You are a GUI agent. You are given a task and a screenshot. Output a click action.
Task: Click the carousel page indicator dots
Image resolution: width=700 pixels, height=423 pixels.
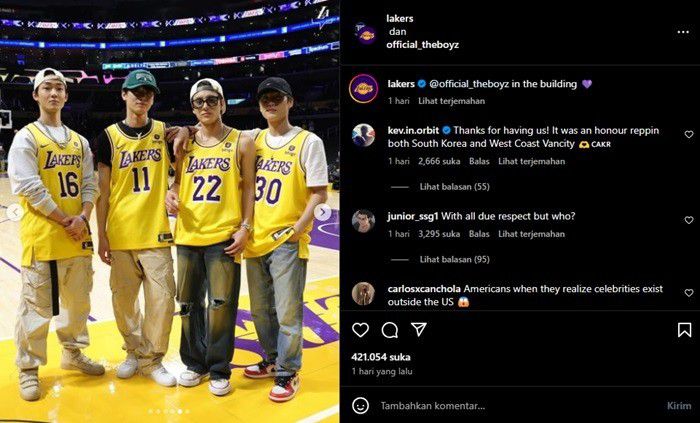click(169, 410)
